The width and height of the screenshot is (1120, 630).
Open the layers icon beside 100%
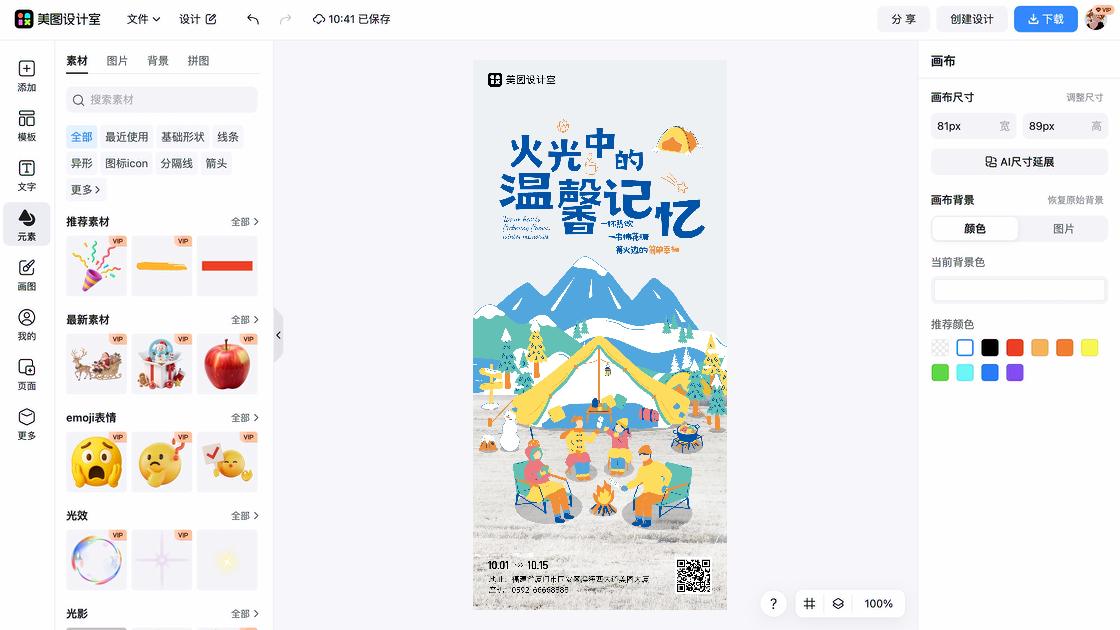[x=838, y=604]
